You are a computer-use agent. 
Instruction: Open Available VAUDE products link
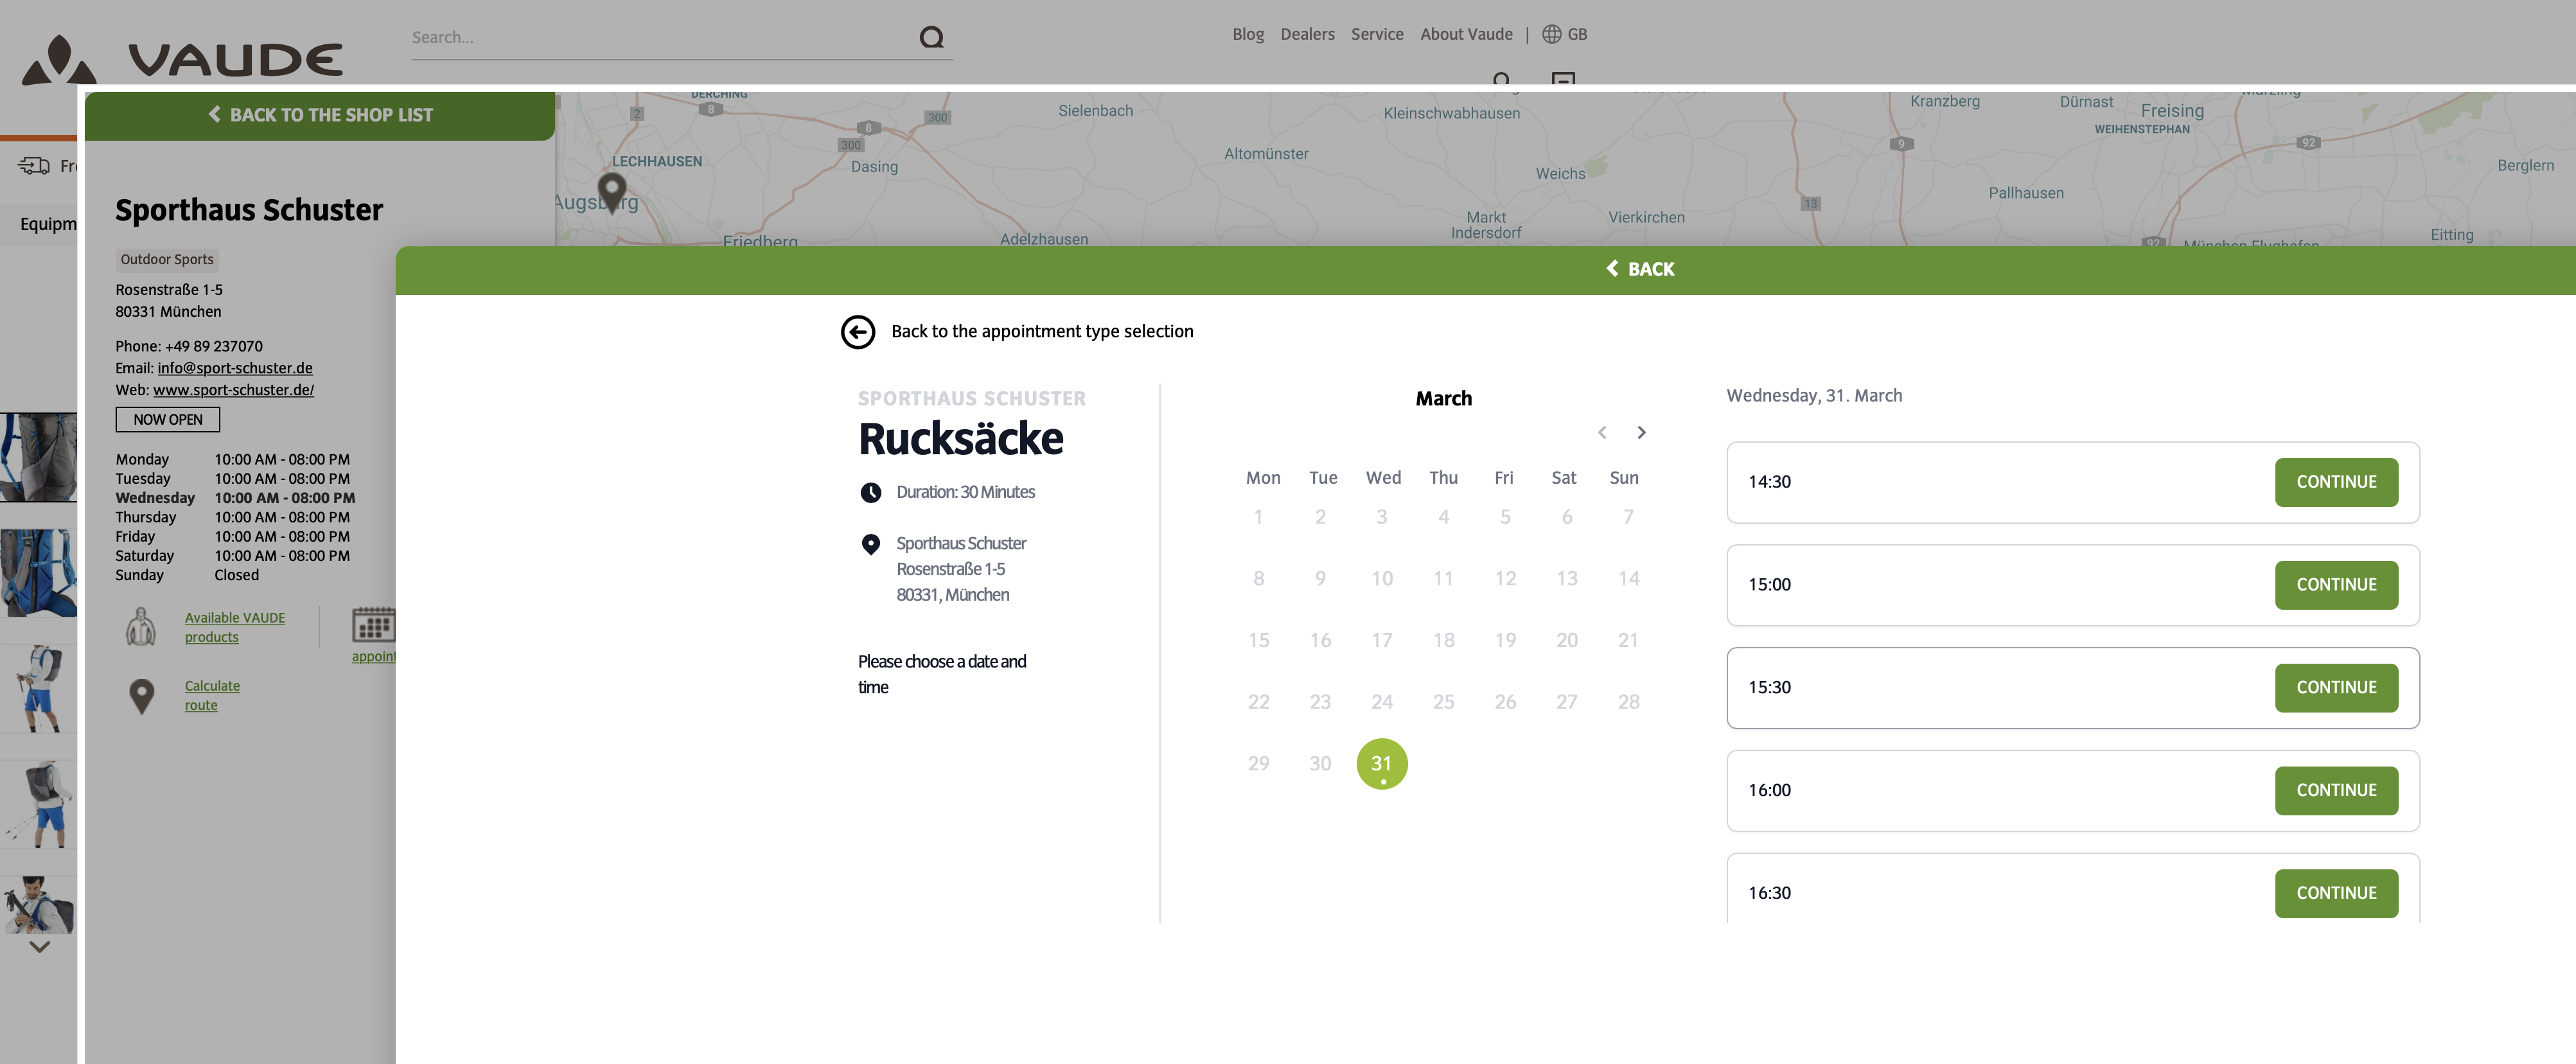234,627
